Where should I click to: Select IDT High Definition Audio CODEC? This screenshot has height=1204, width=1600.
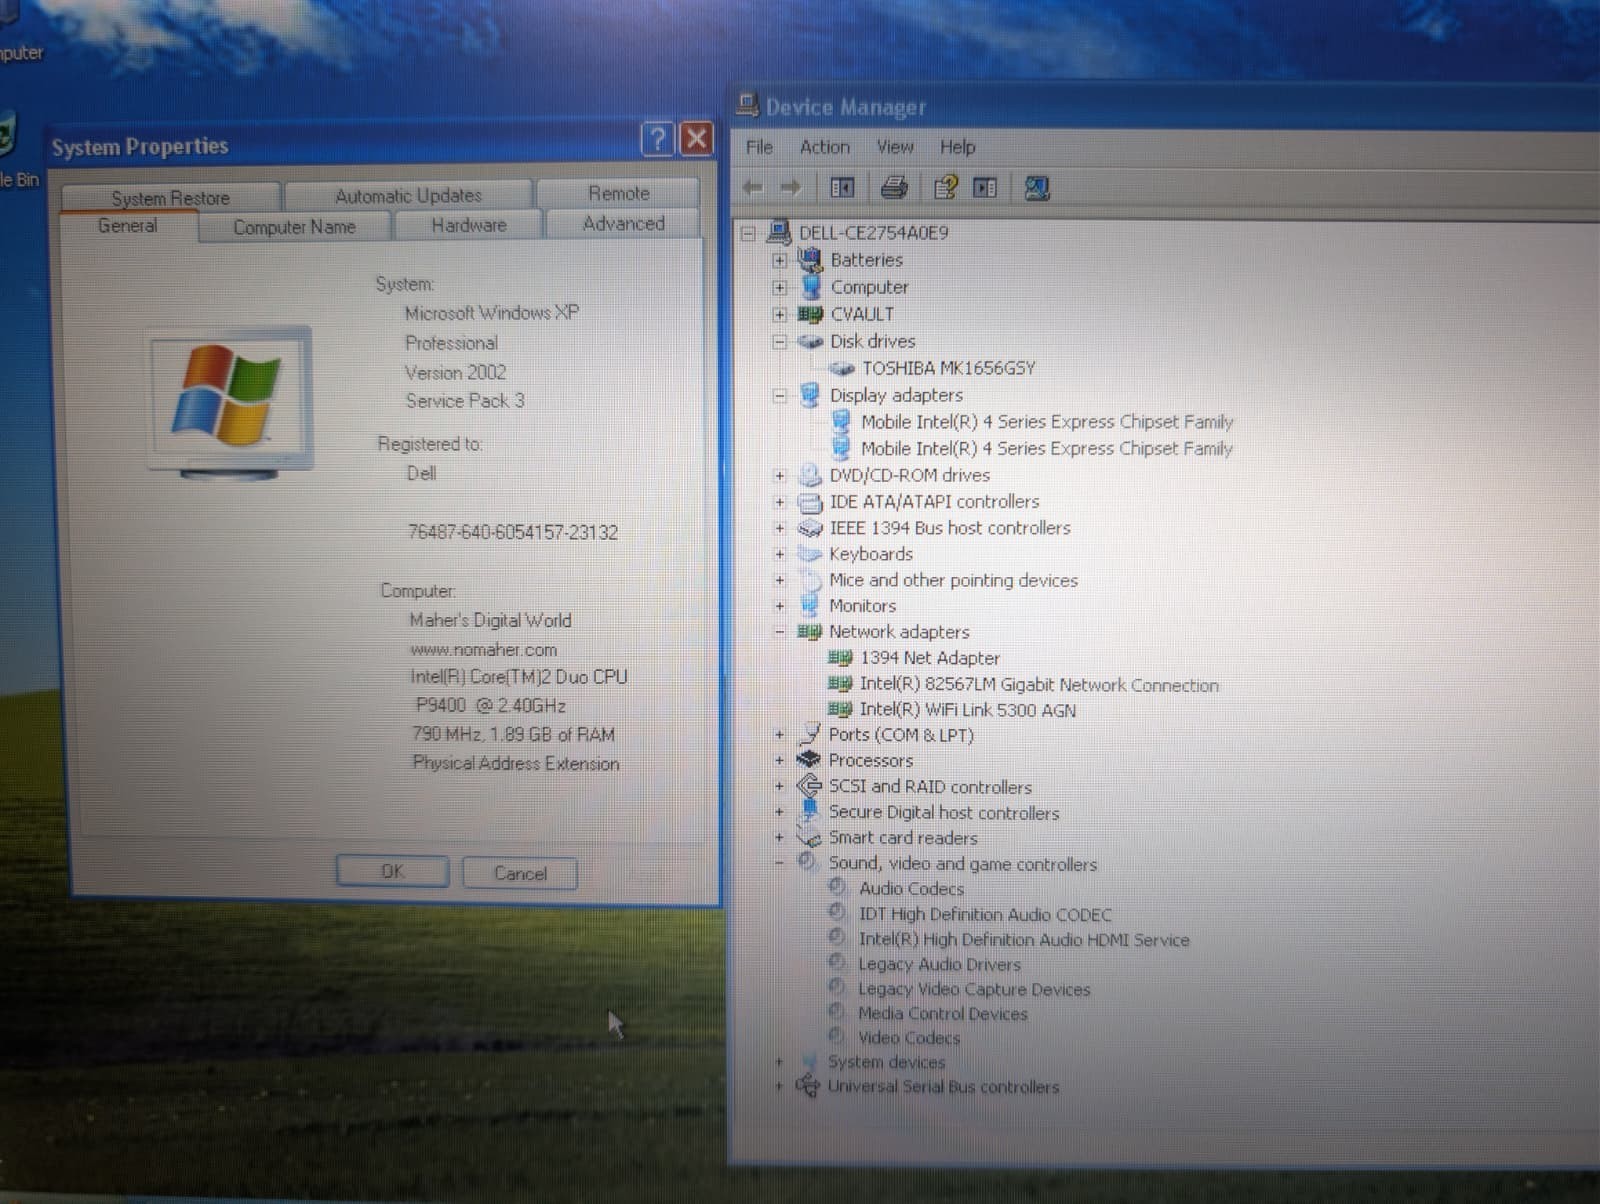(x=985, y=914)
